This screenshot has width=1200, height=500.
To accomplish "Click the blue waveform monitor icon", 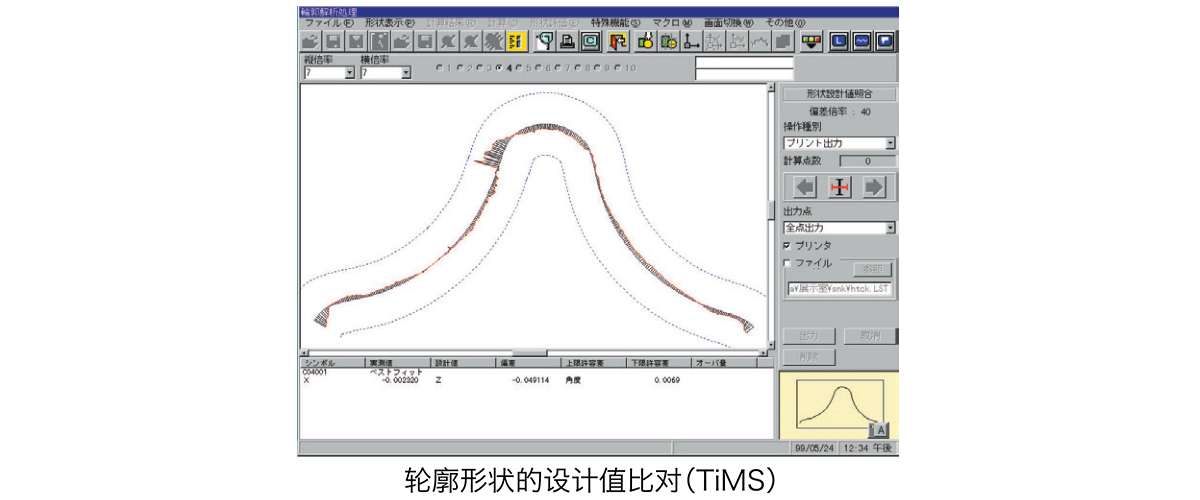I will (x=861, y=42).
